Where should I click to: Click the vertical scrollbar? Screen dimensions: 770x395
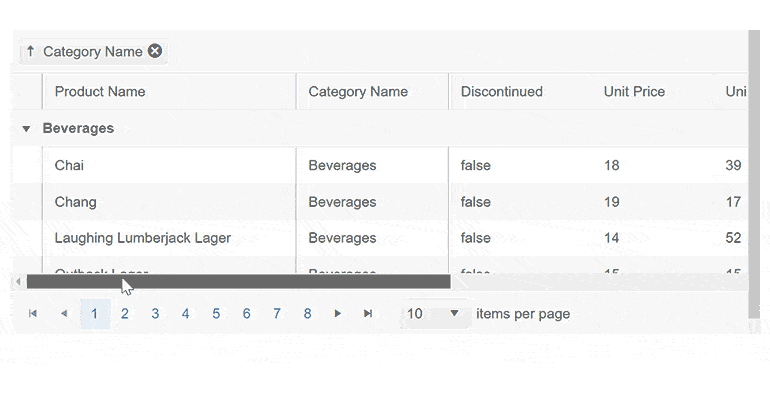754,174
